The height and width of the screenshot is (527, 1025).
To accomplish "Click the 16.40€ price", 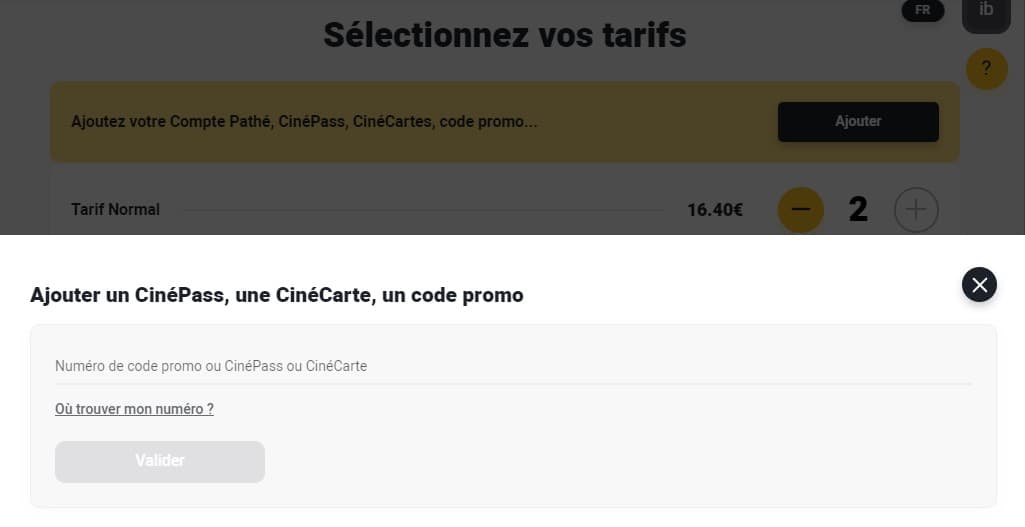I will coord(714,210).
